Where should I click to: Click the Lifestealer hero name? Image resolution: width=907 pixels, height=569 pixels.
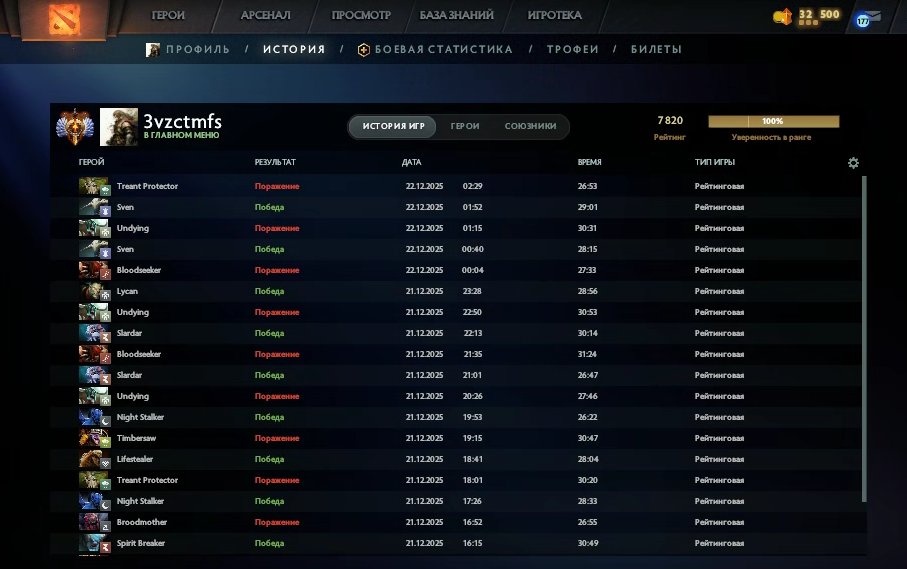coord(135,459)
